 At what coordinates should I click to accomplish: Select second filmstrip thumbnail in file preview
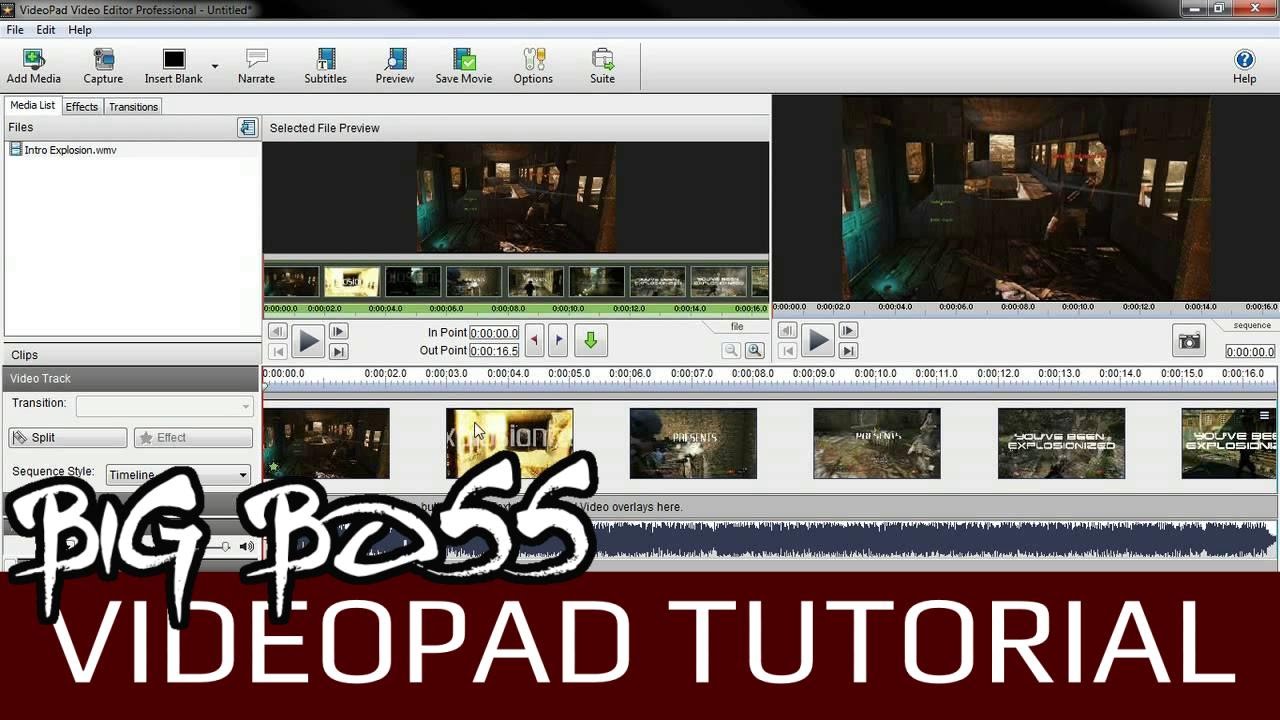pos(352,282)
